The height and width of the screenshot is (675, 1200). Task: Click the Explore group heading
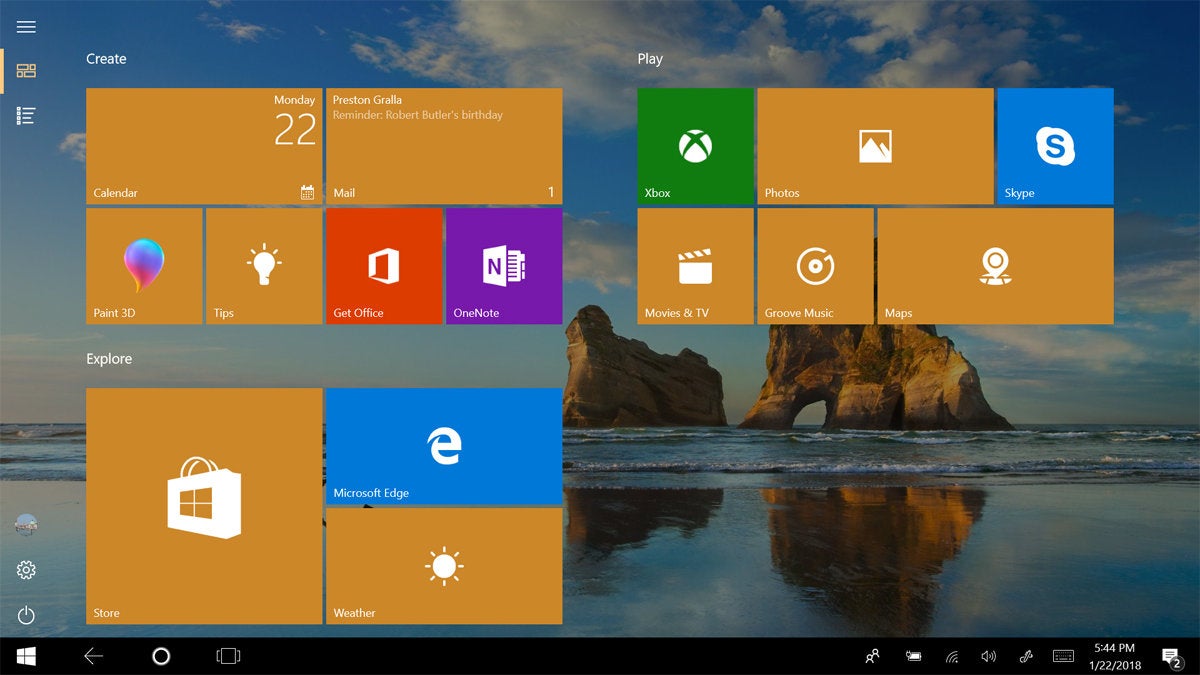point(109,359)
